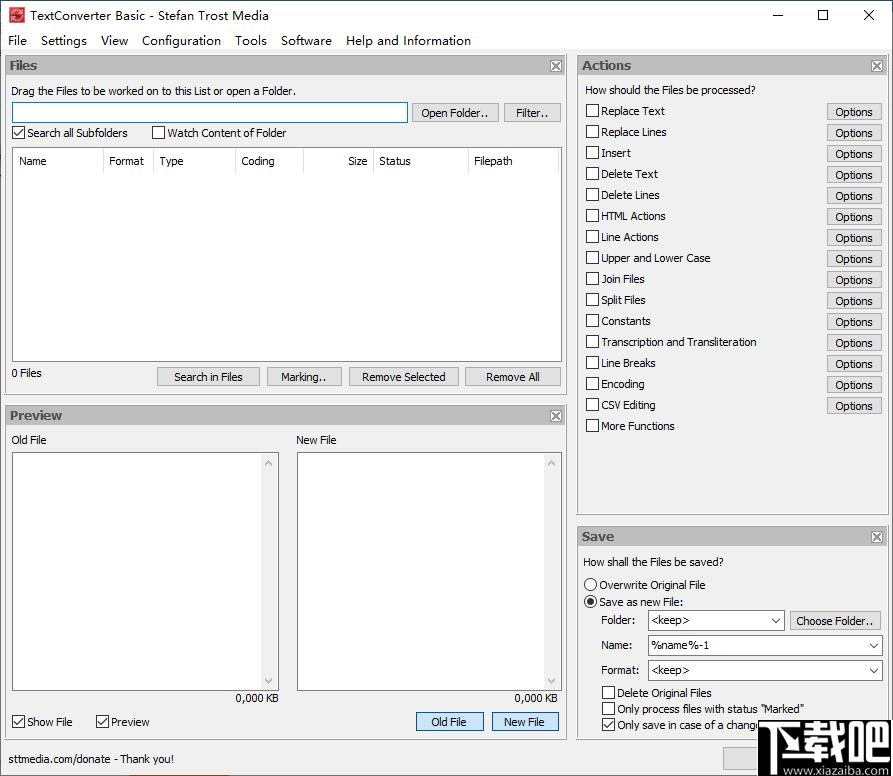Click Remove Selected button
Image resolution: width=893 pixels, height=776 pixels.
coord(403,377)
